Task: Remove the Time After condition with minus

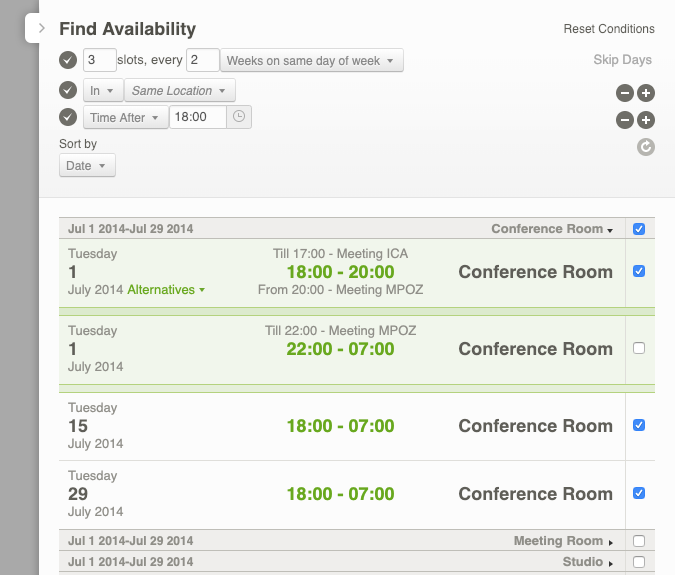Action: pyautogui.click(x=625, y=120)
